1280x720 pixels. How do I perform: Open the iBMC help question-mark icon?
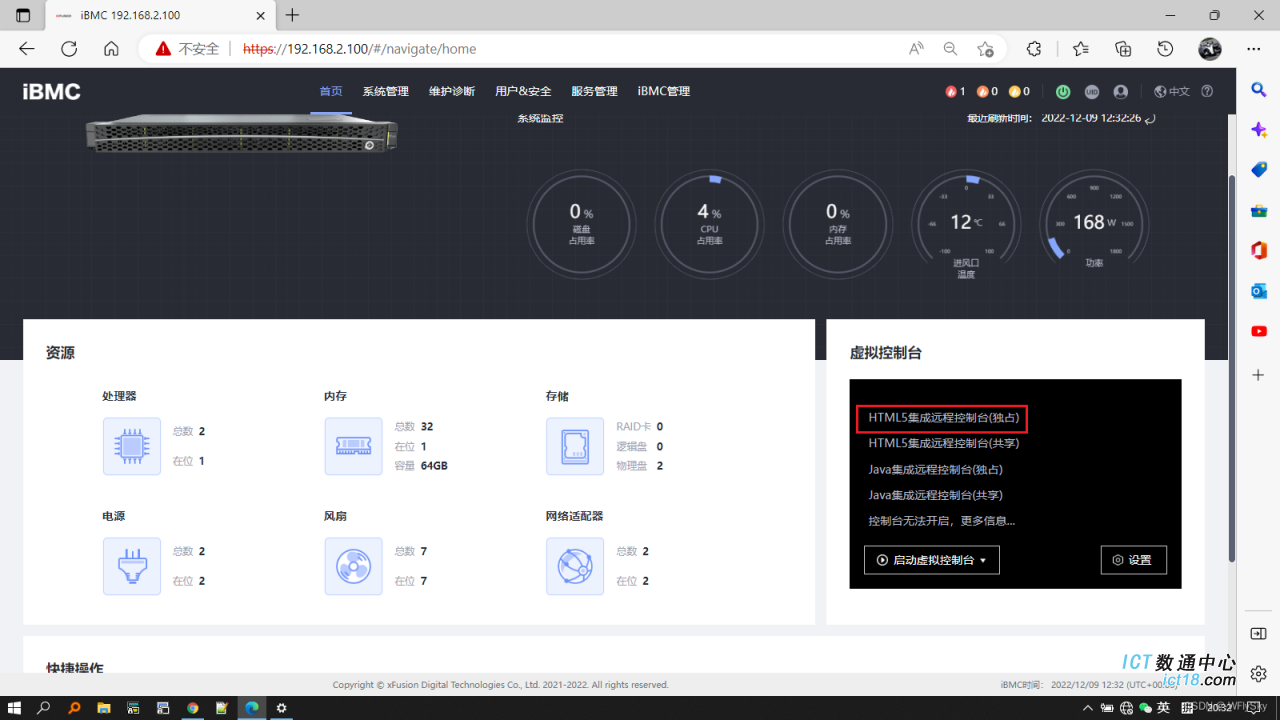point(1207,91)
